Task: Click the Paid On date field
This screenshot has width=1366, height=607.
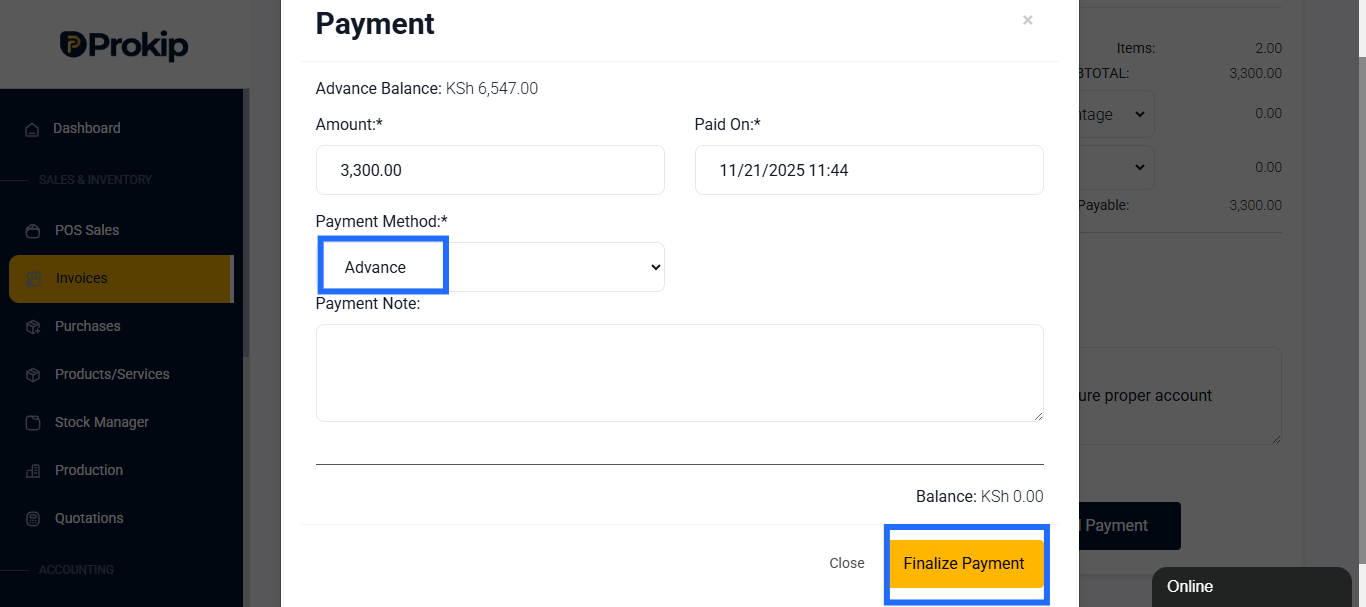Action: [869, 170]
